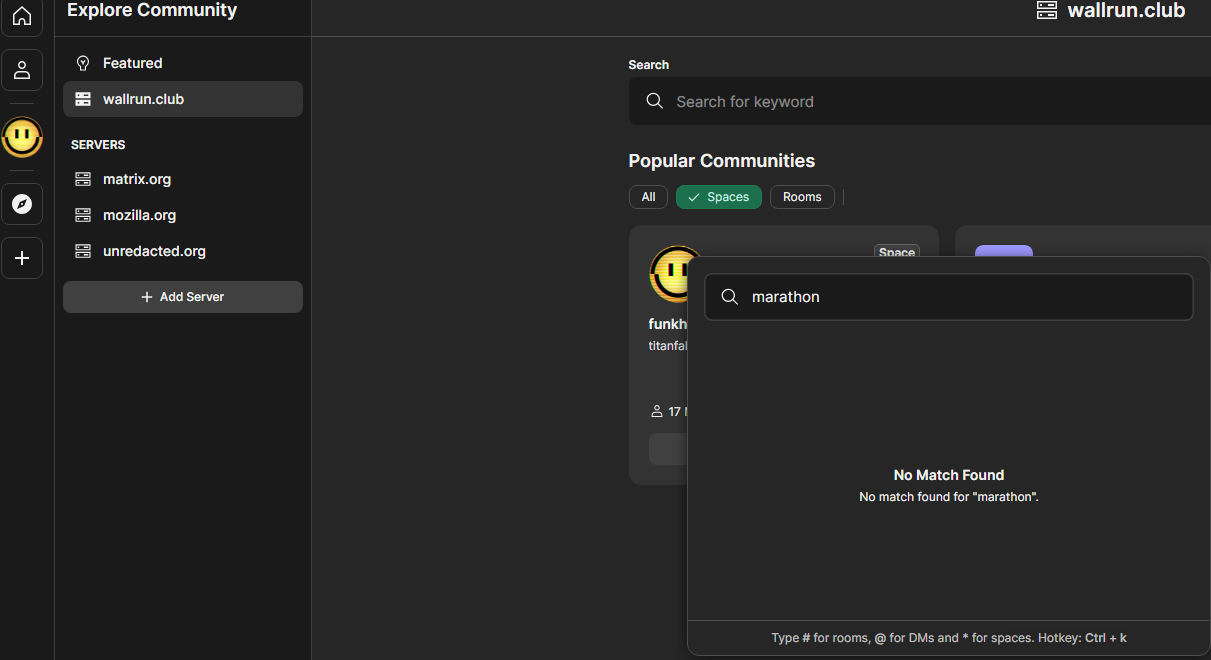1211x660 pixels.
Task: Click the Featured lightbulb icon
Action: click(83, 63)
